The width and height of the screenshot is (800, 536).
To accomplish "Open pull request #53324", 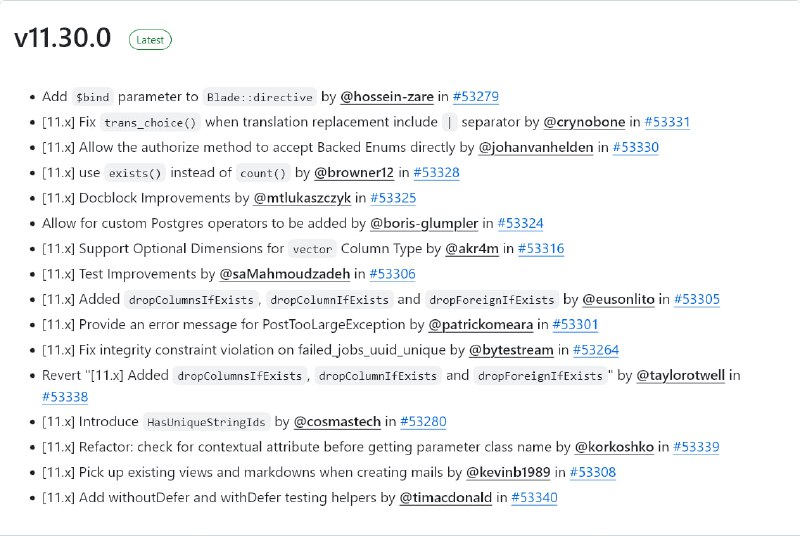I will [x=520, y=223].
